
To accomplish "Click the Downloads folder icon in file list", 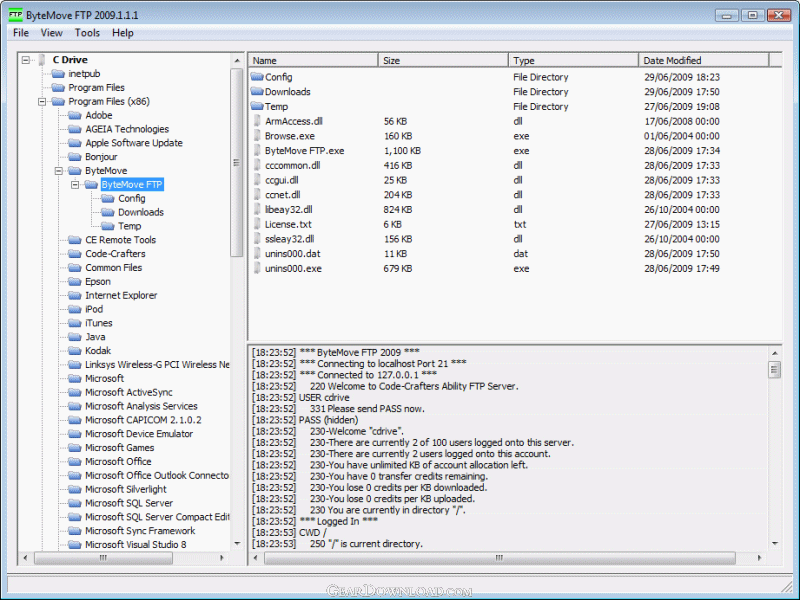I will (x=257, y=92).
